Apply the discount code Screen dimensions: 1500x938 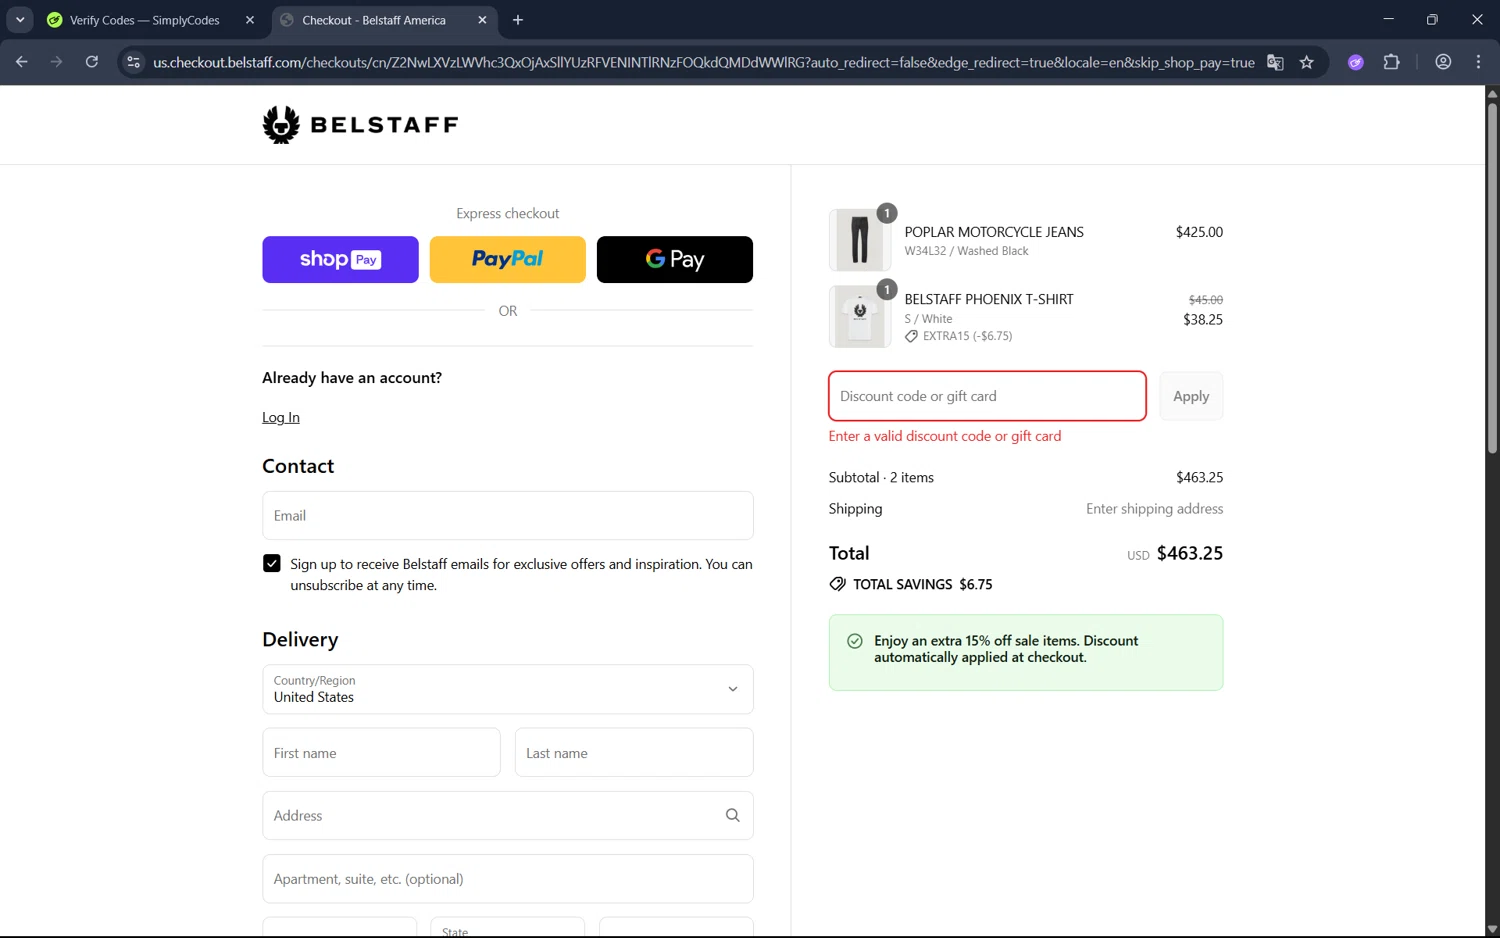click(1191, 396)
